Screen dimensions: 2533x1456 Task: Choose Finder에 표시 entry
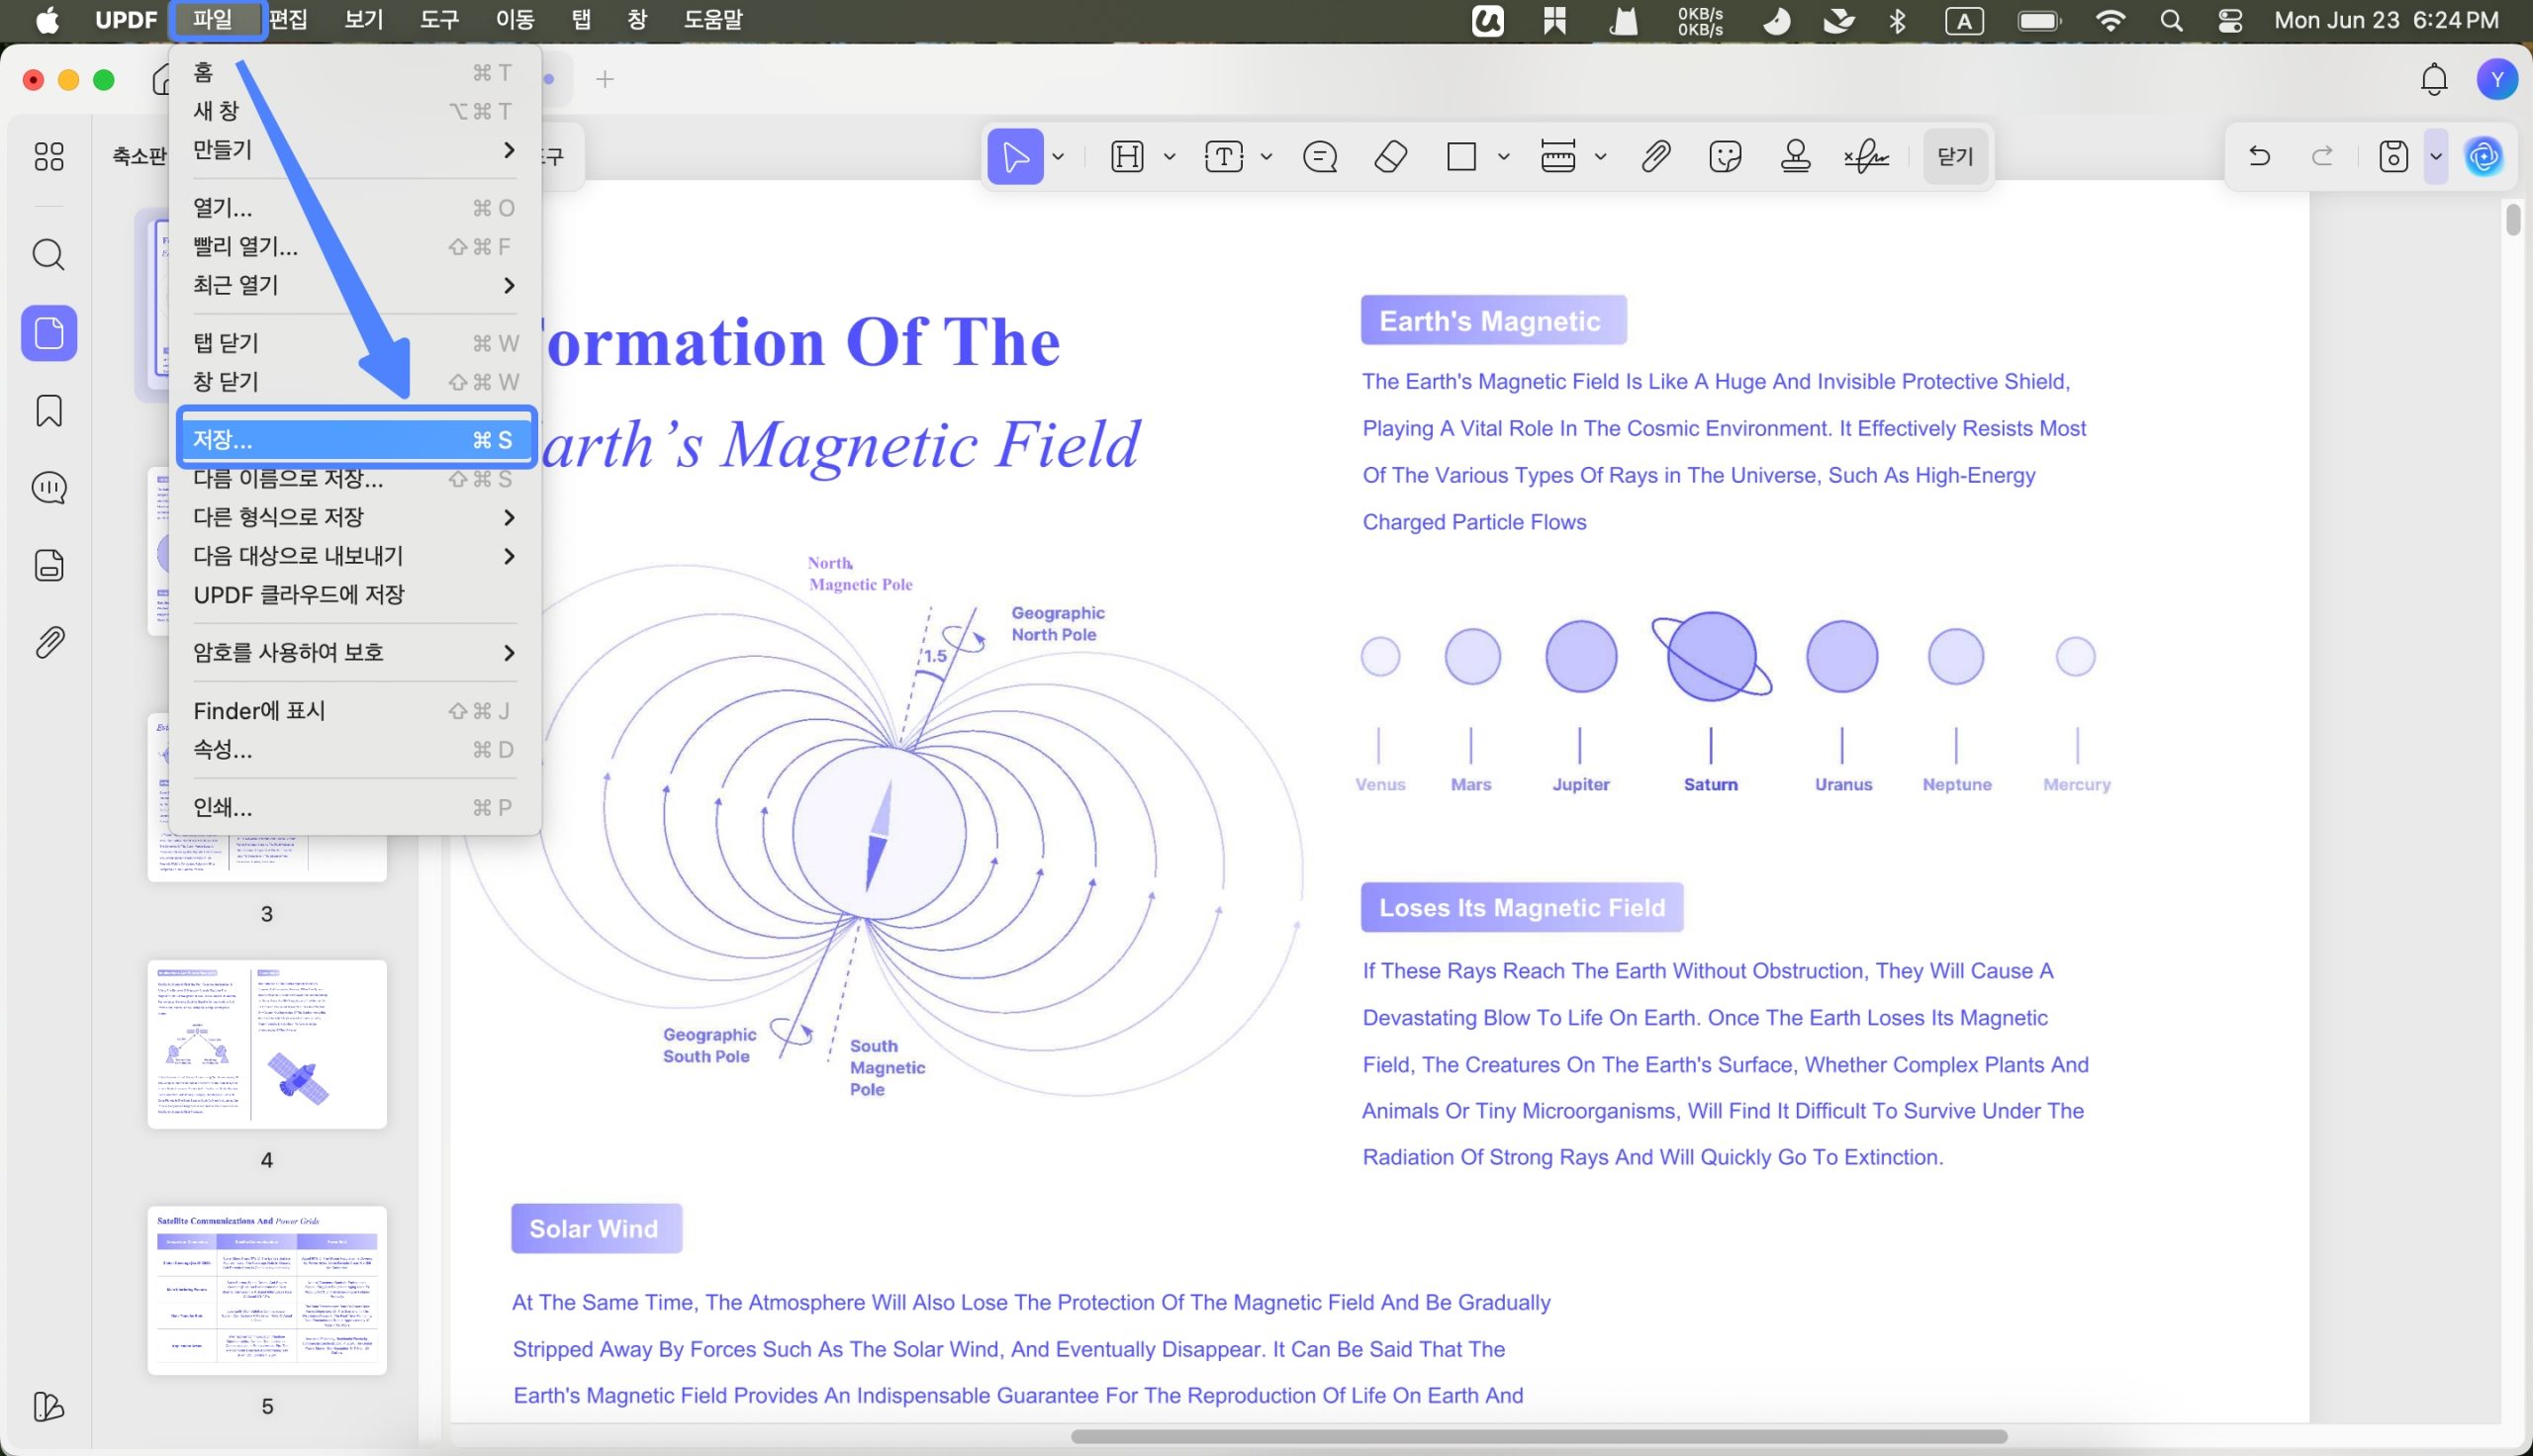point(355,711)
